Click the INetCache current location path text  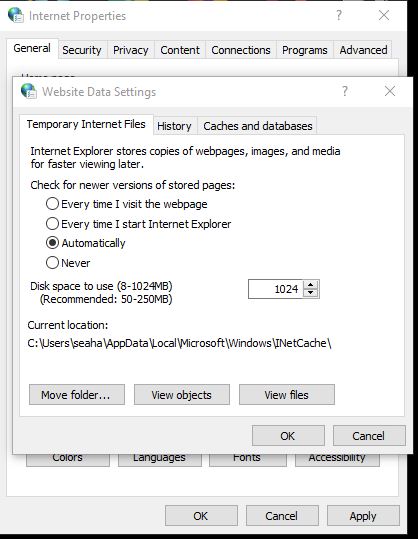(179, 343)
